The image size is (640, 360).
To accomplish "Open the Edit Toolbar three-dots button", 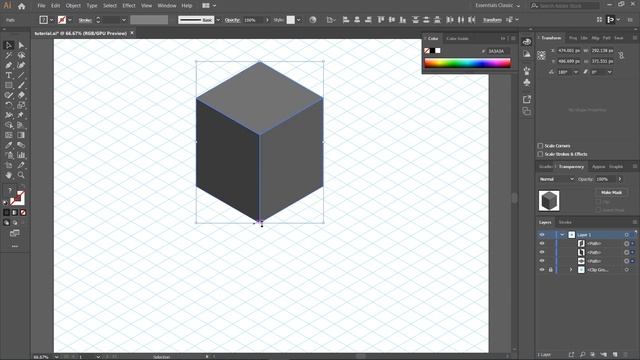I will 15,247.
